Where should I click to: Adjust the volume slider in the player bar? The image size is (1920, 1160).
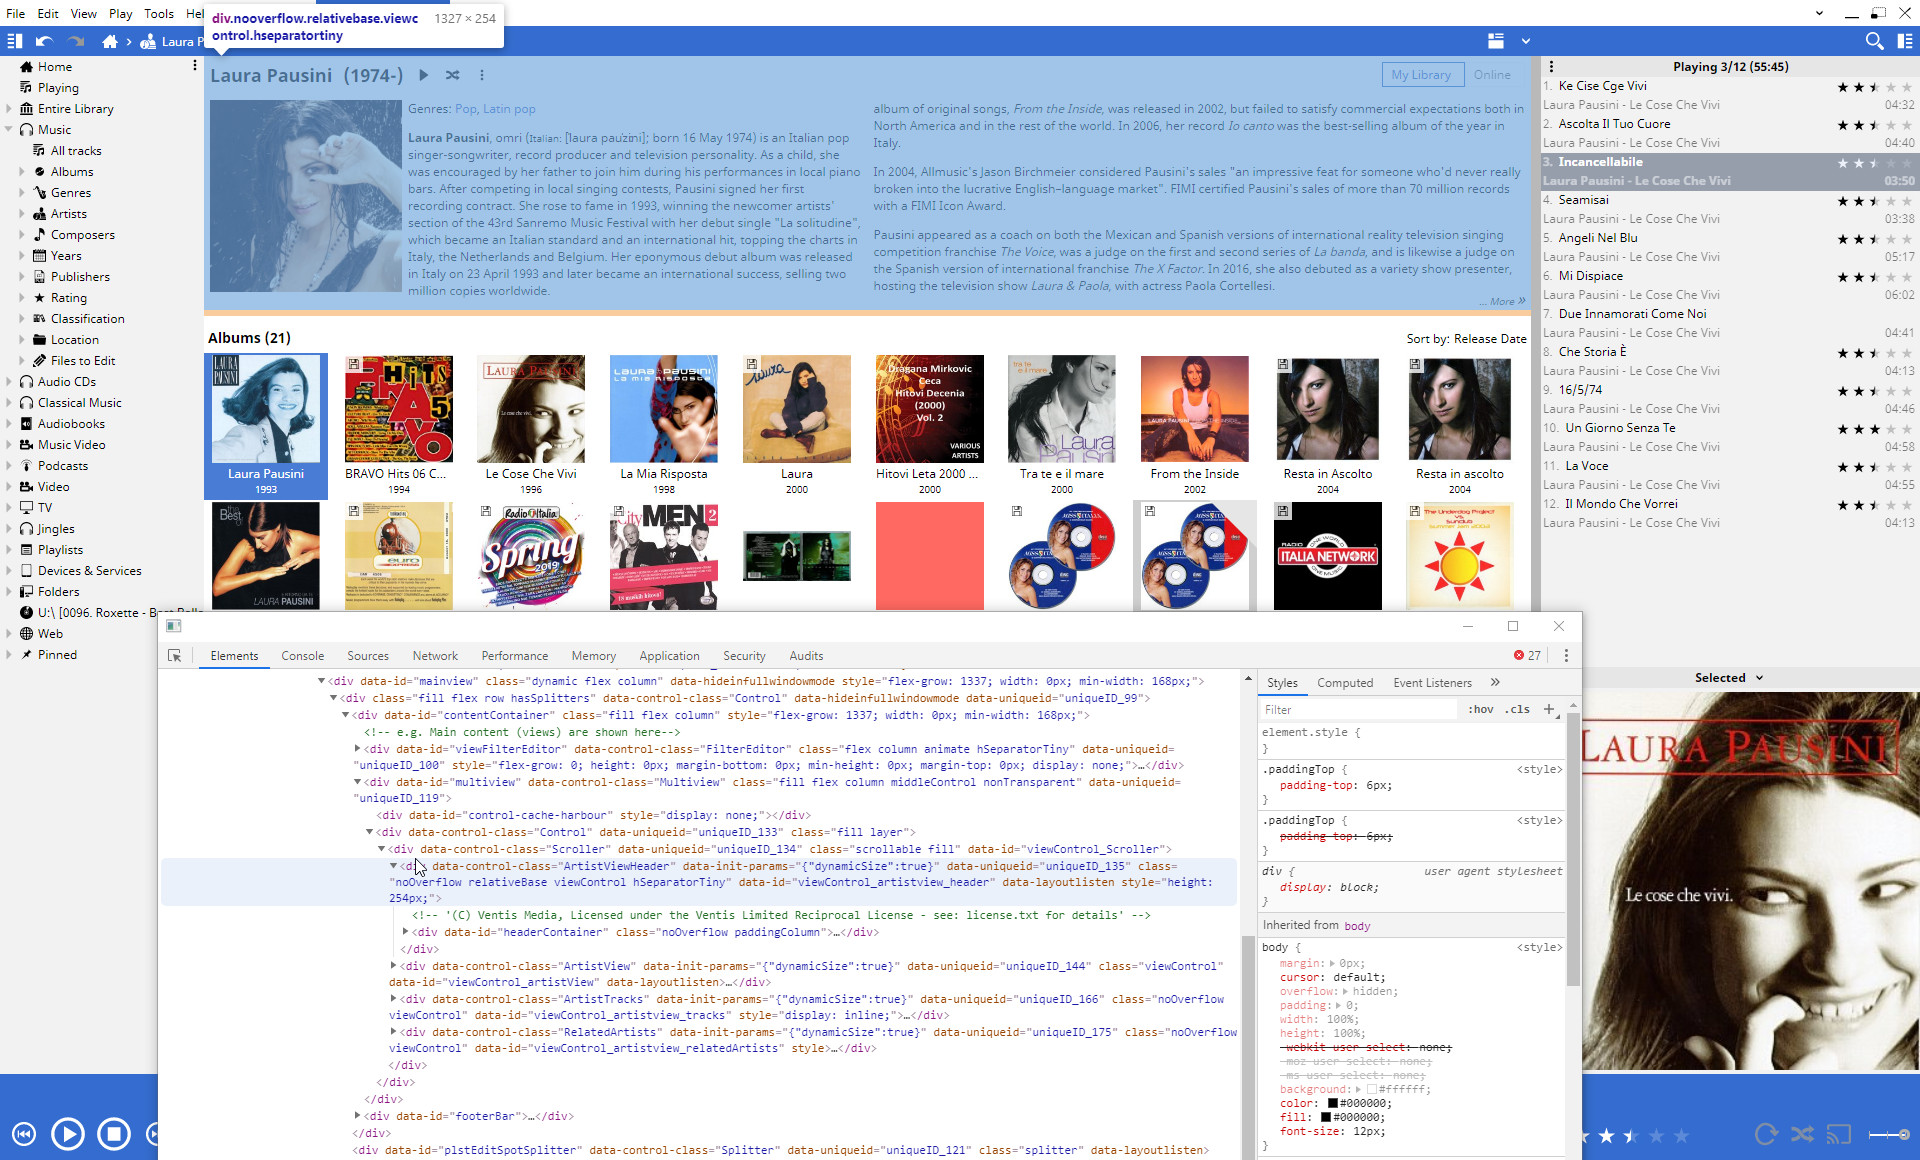tap(1889, 1134)
